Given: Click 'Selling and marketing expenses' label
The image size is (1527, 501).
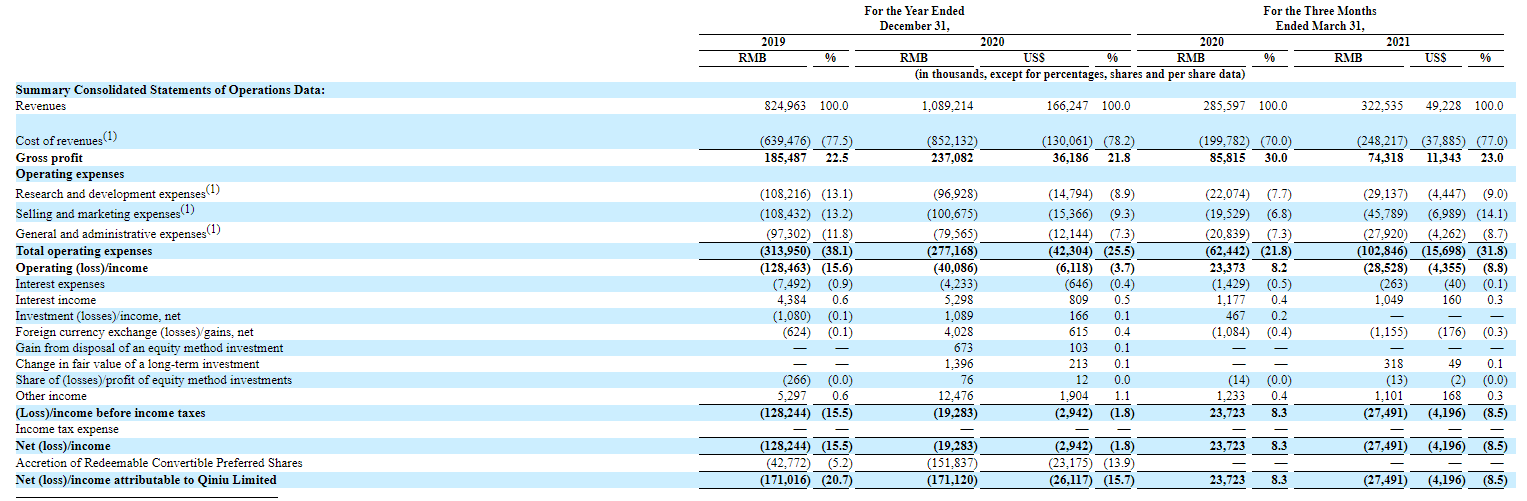Looking at the screenshot, I should click(105, 213).
